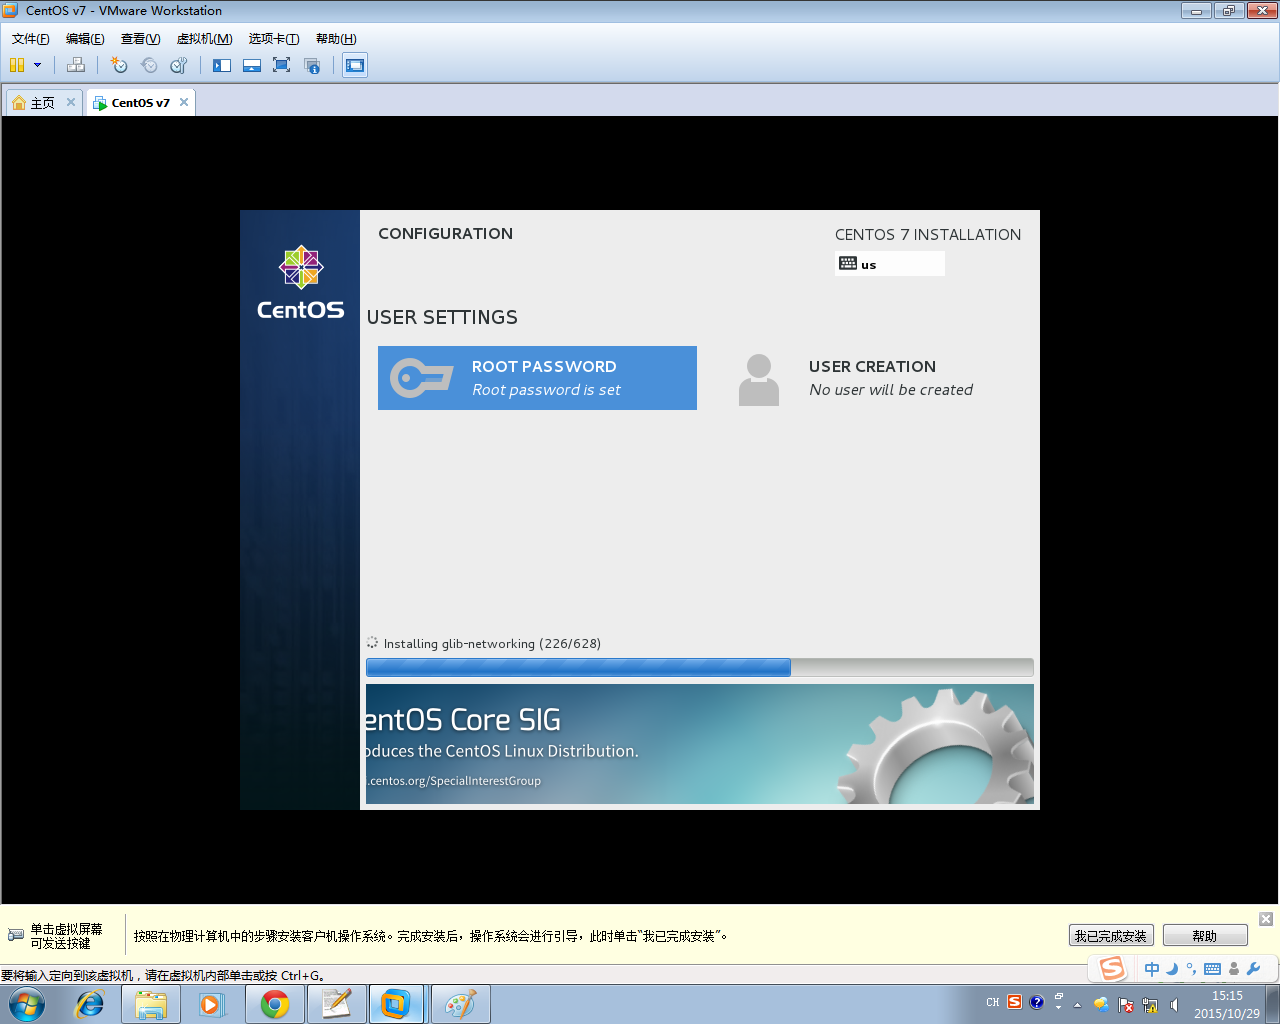Click the installation progress bar
1280x1024 pixels.
tap(700, 667)
